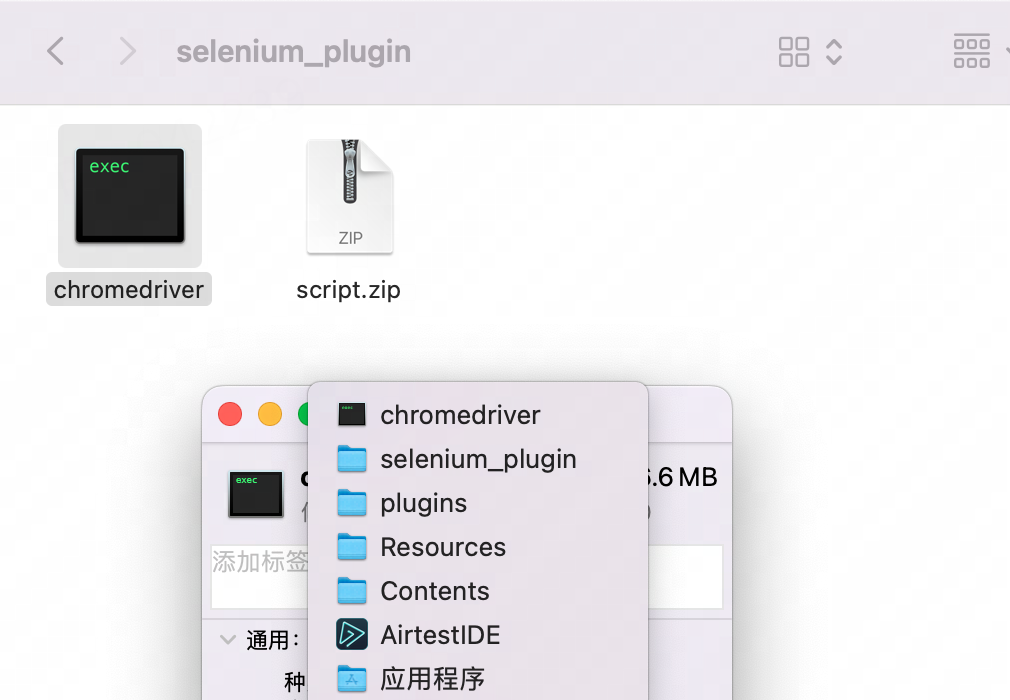Select the chromedriver exec file icon
Screen dimensions: 1010x700
[x=130, y=196]
